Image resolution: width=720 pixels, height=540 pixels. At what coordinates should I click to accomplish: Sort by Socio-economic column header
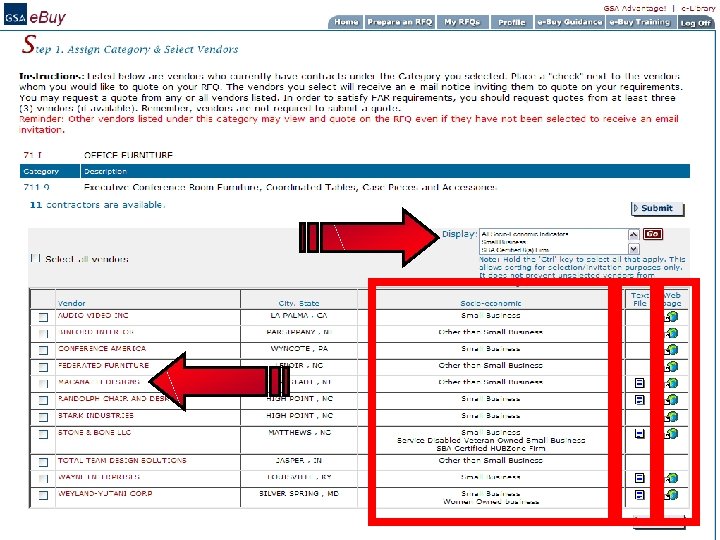491,303
